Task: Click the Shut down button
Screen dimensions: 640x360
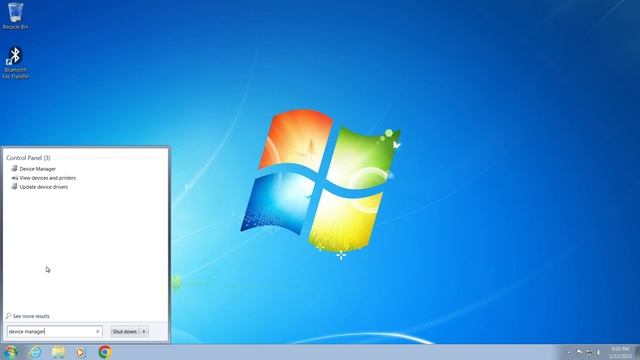Action: click(125, 331)
